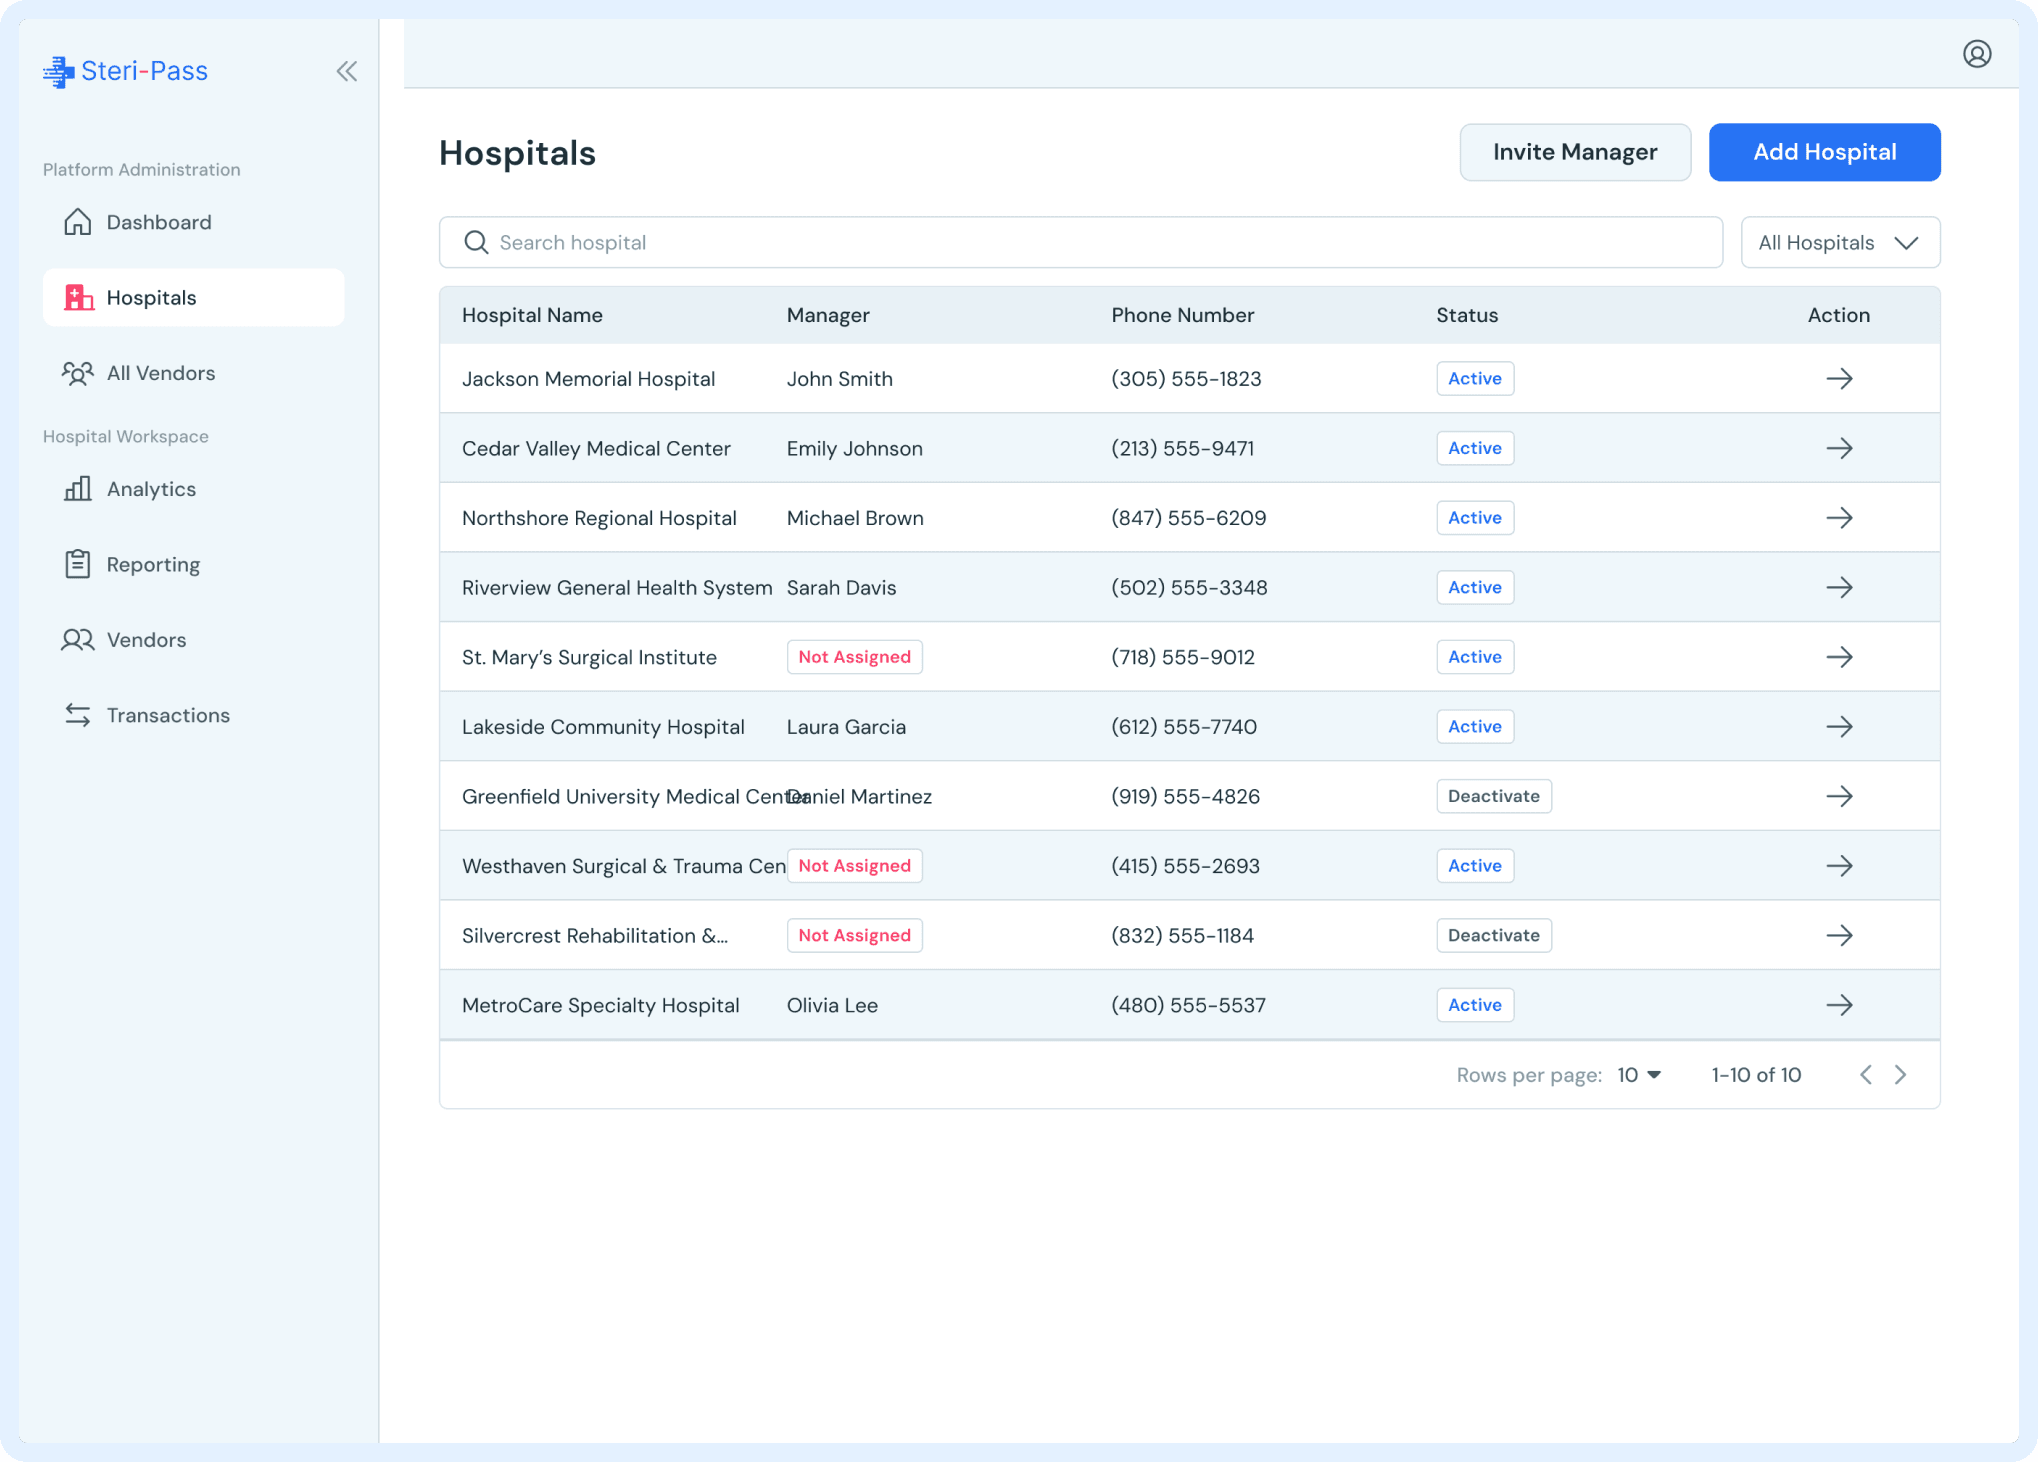The width and height of the screenshot is (2038, 1462).
Task: Open the Rows per page dropdown
Action: pyautogui.click(x=1639, y=1075)
